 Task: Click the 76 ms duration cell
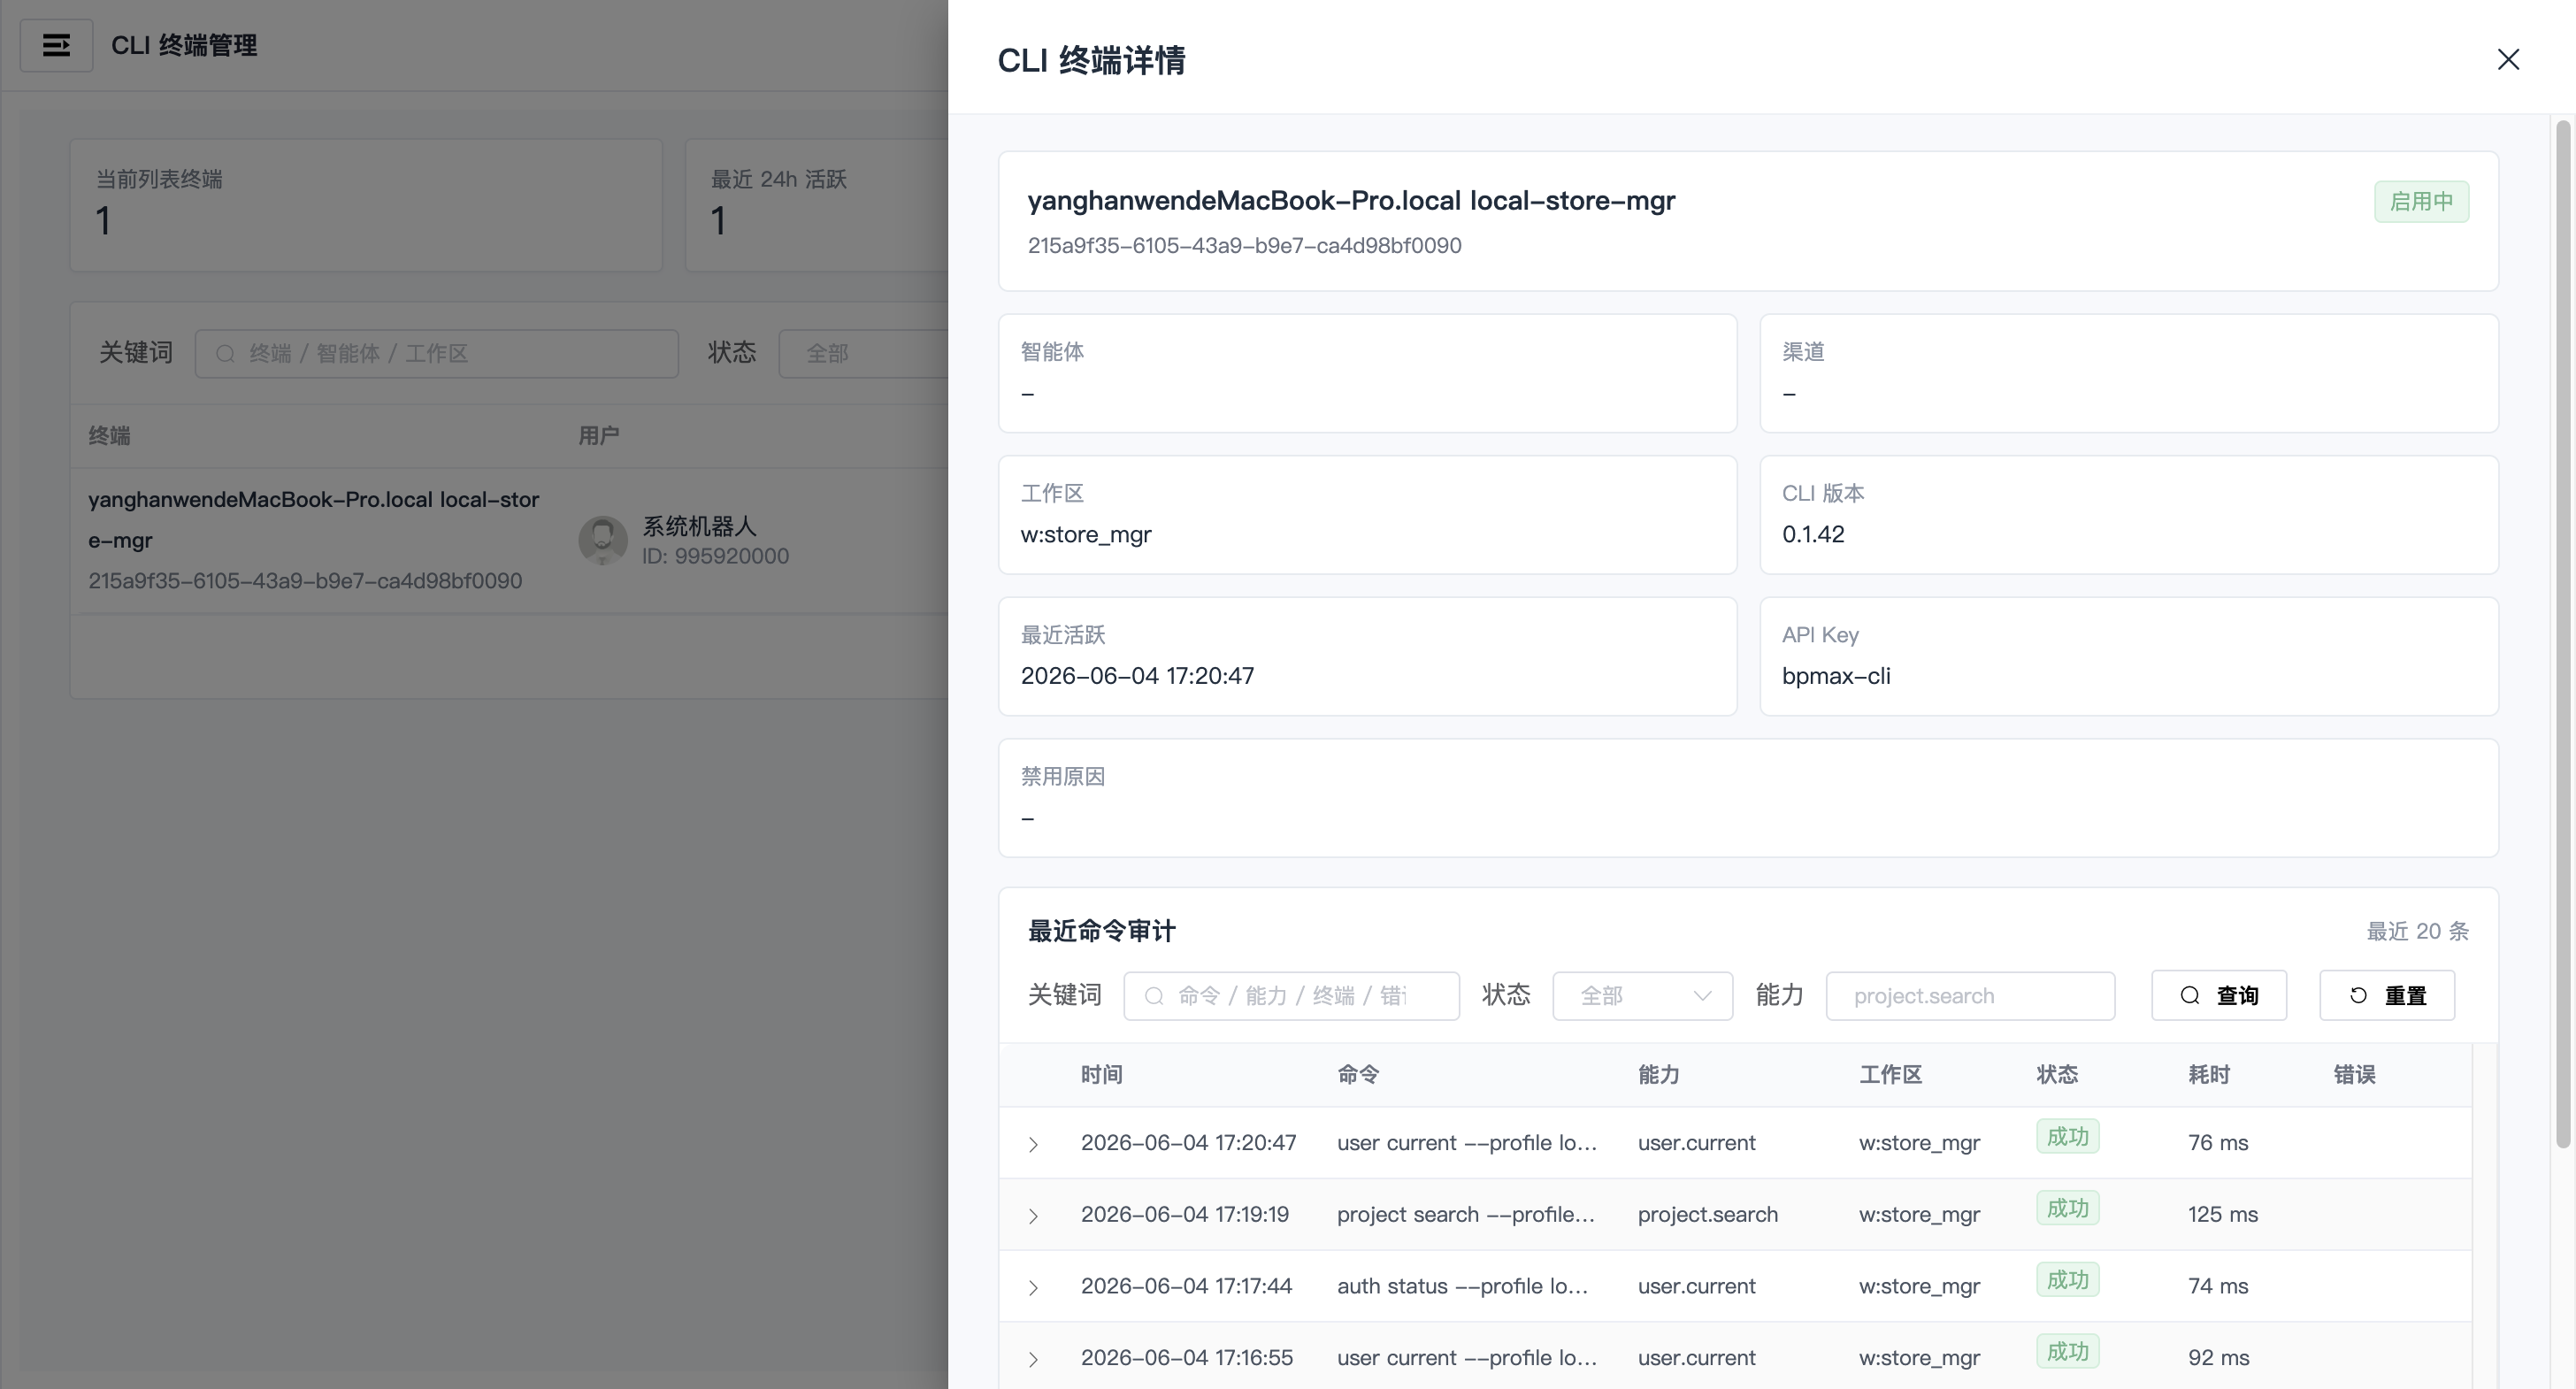tap(2218, 1143)
